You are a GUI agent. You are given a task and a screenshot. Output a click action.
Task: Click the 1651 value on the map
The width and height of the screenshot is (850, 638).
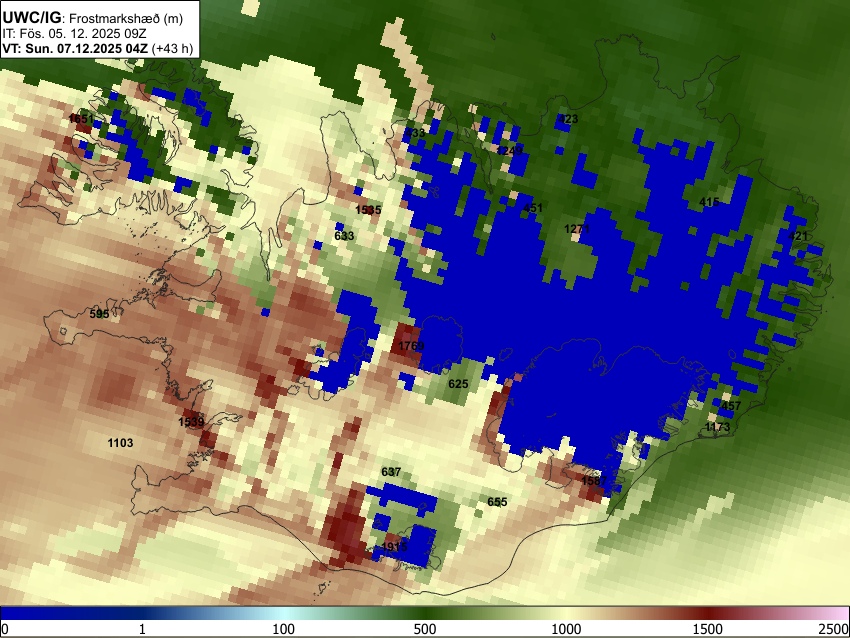tap(82, 118)
